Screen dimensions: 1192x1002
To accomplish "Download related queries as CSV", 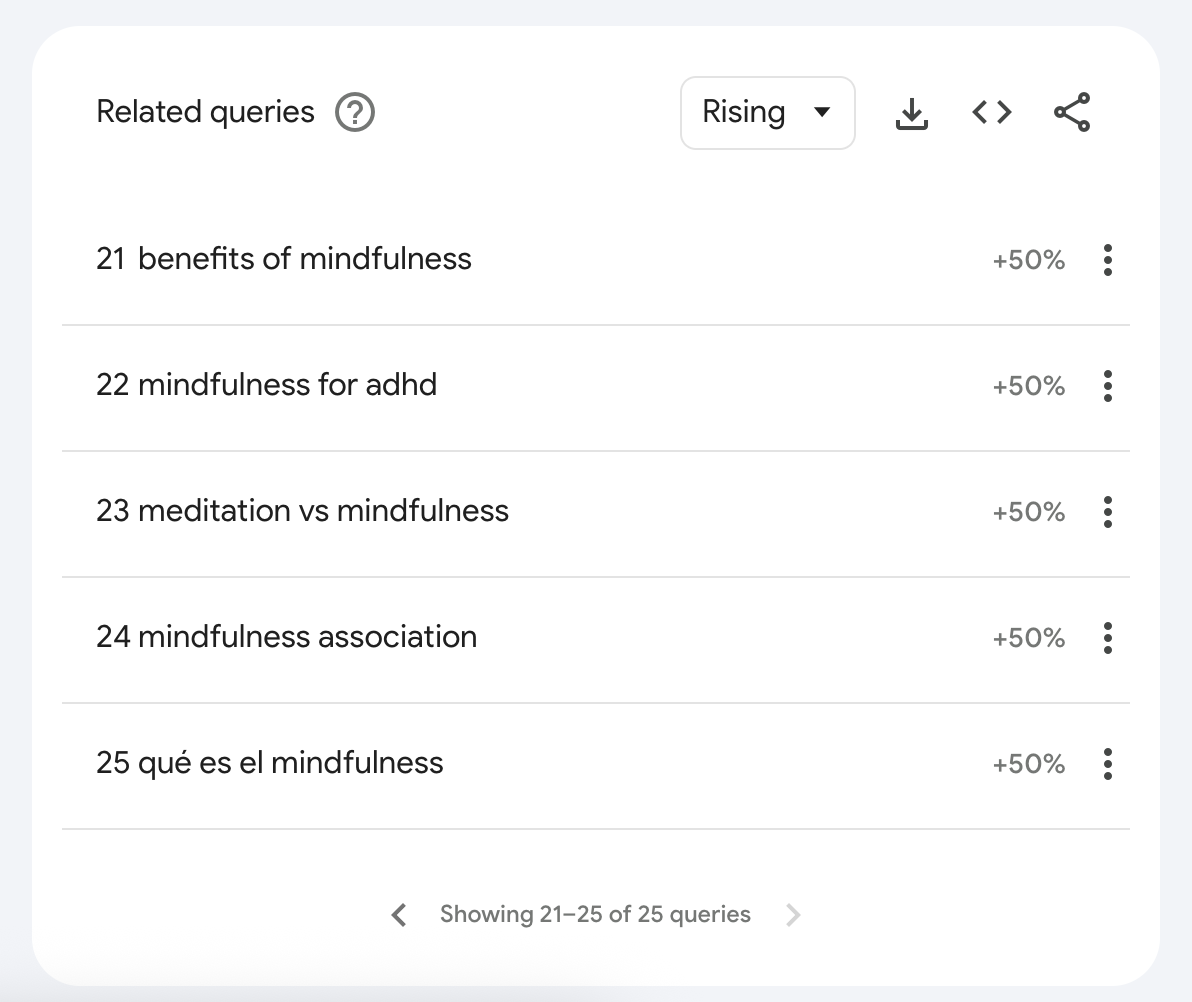I will coord(911,113).
